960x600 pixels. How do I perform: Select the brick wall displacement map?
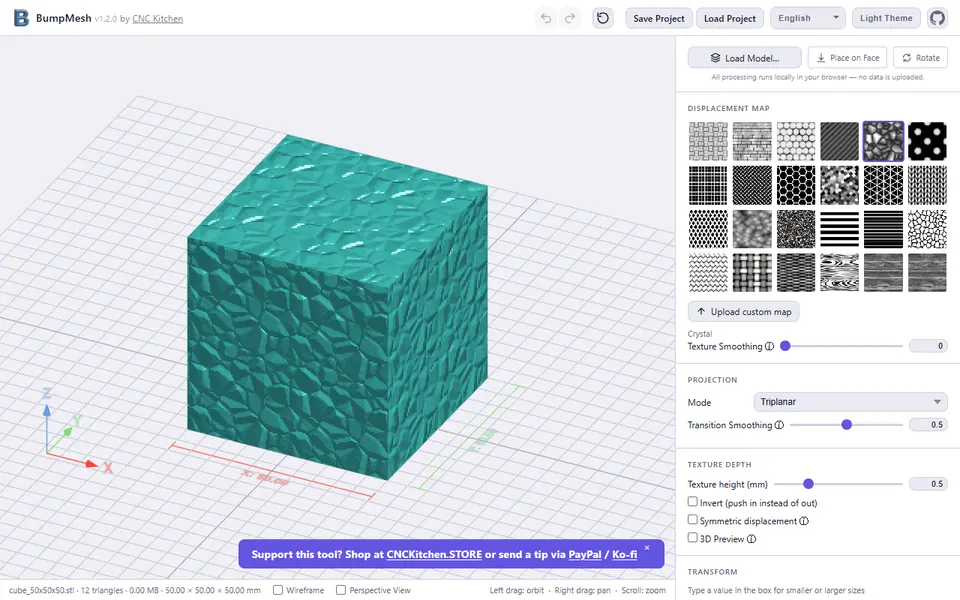tap(752, 141)
